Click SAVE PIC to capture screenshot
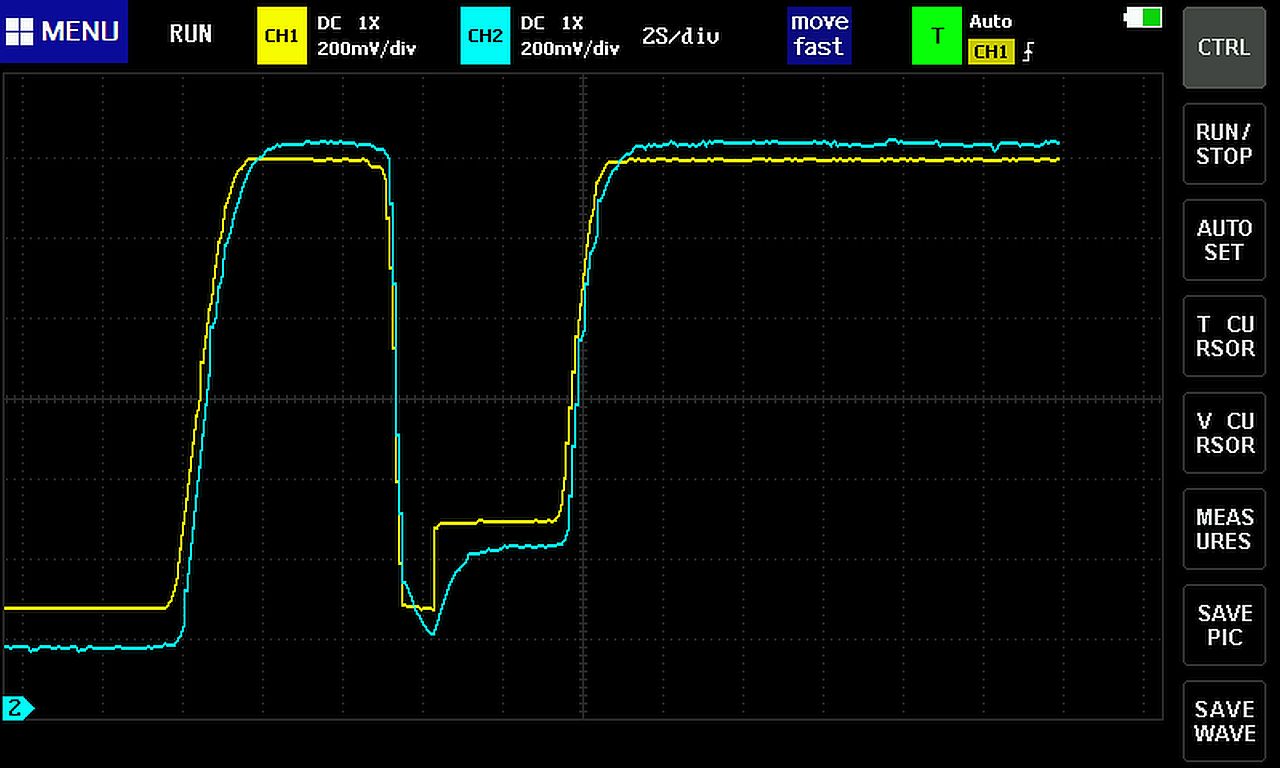1280x768 pixels. [1224, 625]
